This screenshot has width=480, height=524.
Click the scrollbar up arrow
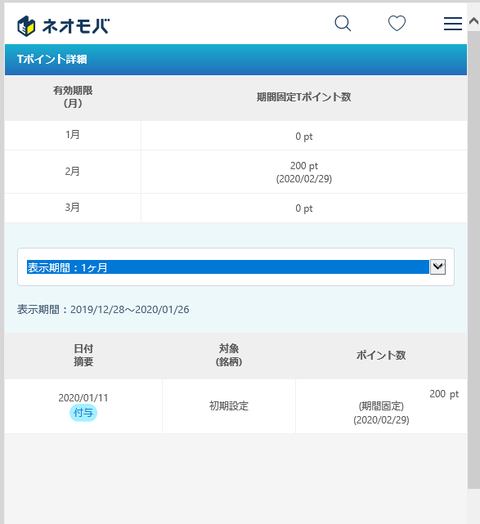pos(474,21)
